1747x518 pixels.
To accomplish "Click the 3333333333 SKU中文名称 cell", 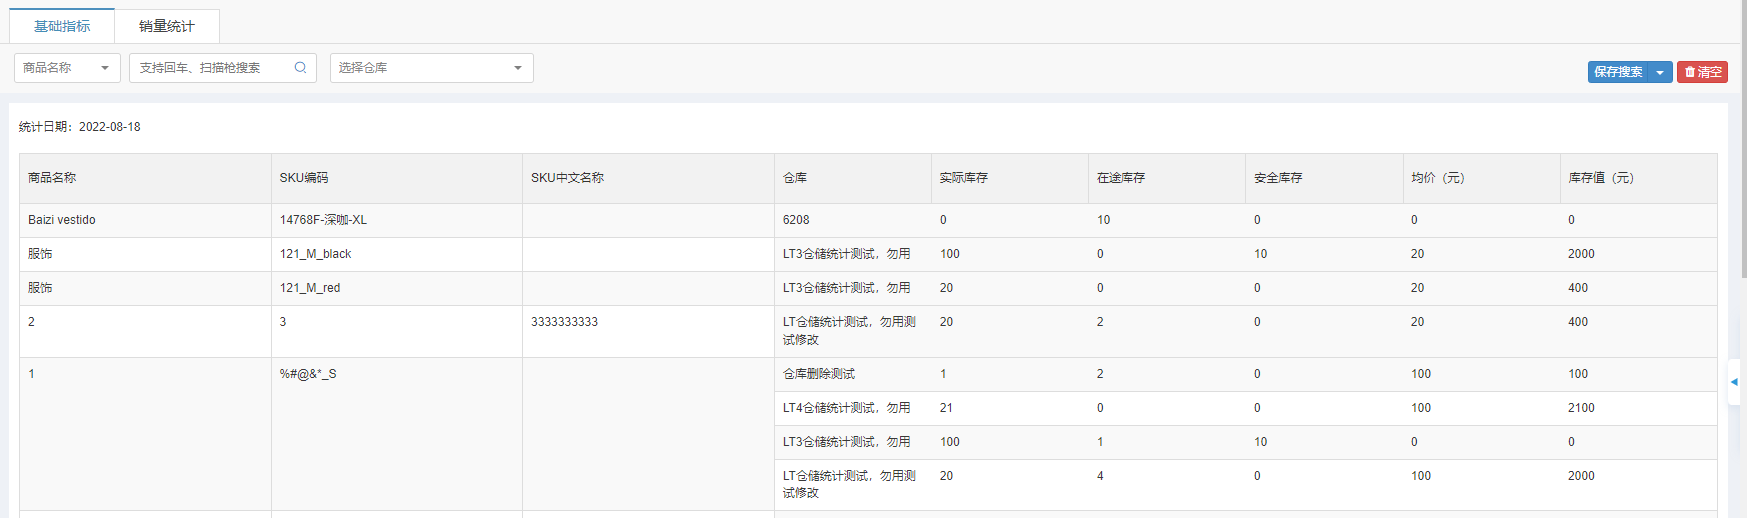I will (564, 322).
